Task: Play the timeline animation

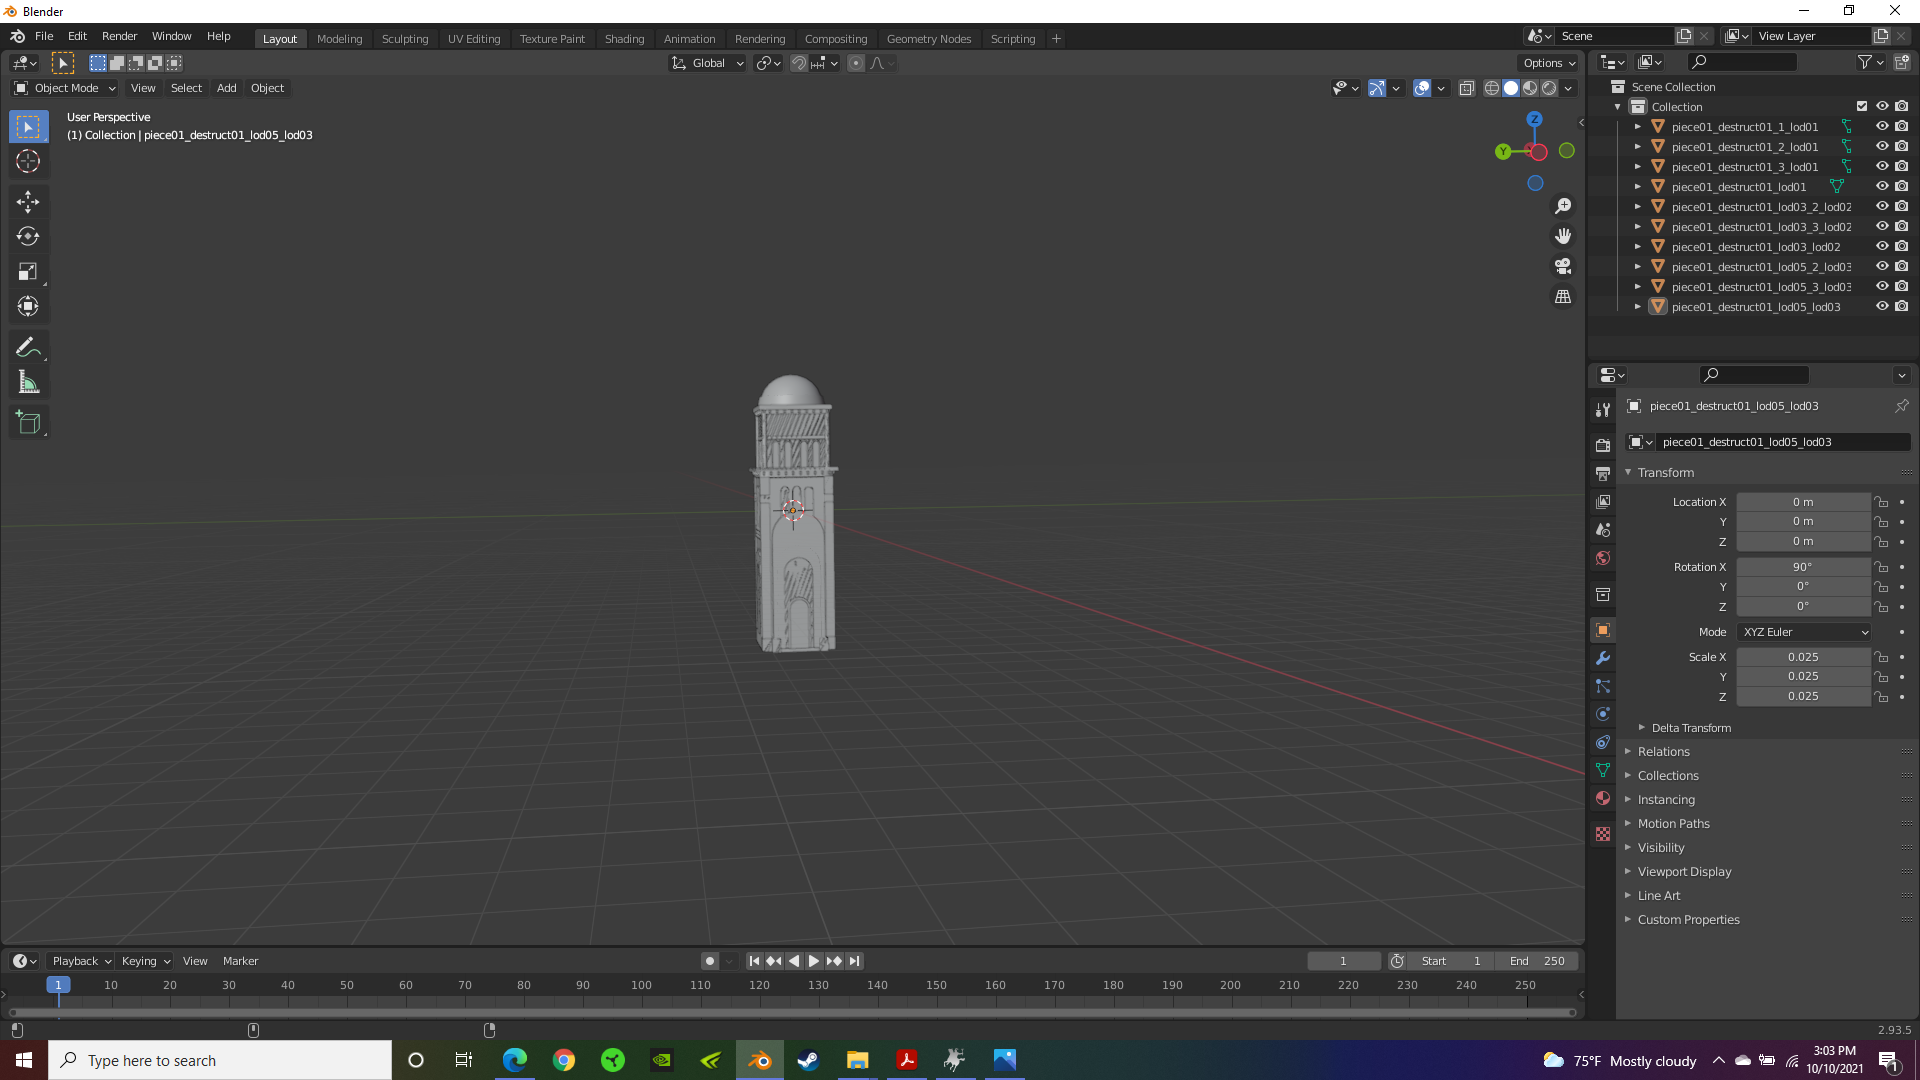Action: tap(814, 961)
